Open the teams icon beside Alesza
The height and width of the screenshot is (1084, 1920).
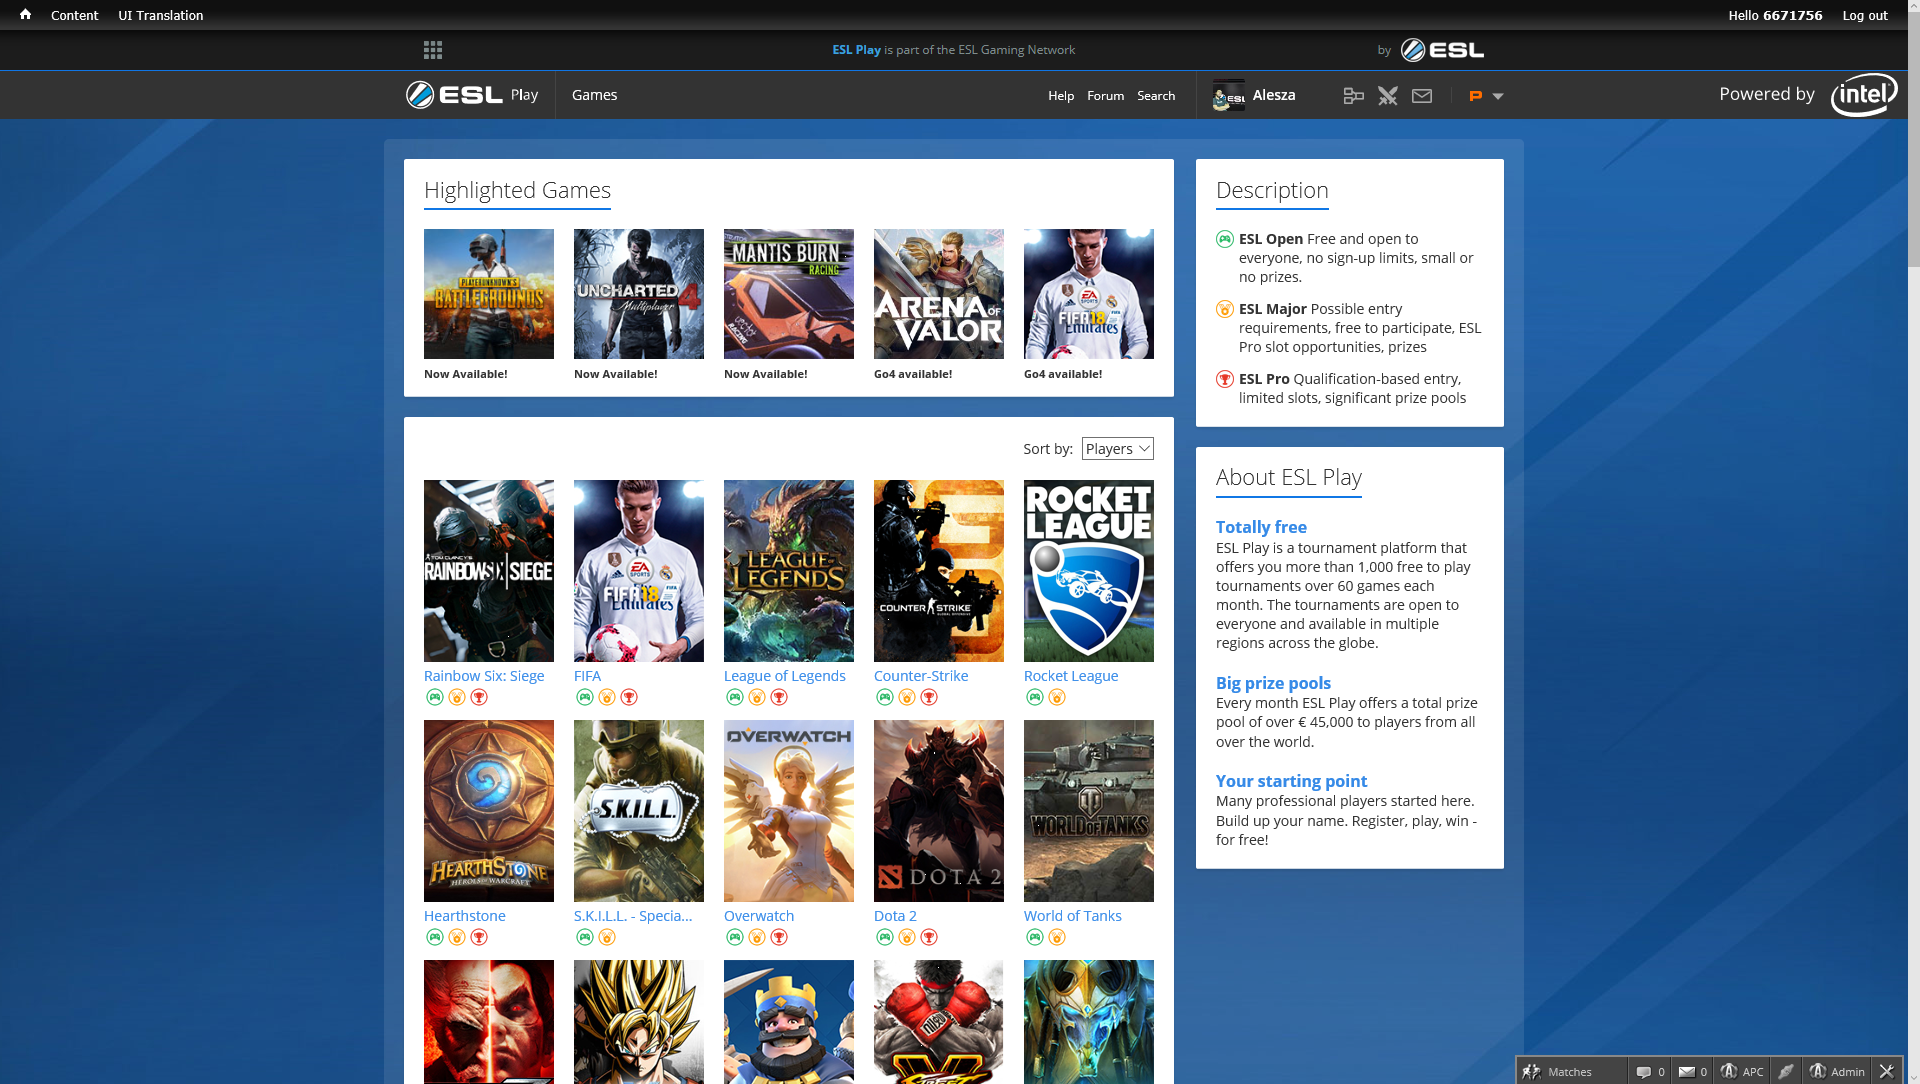(1354, 96)
